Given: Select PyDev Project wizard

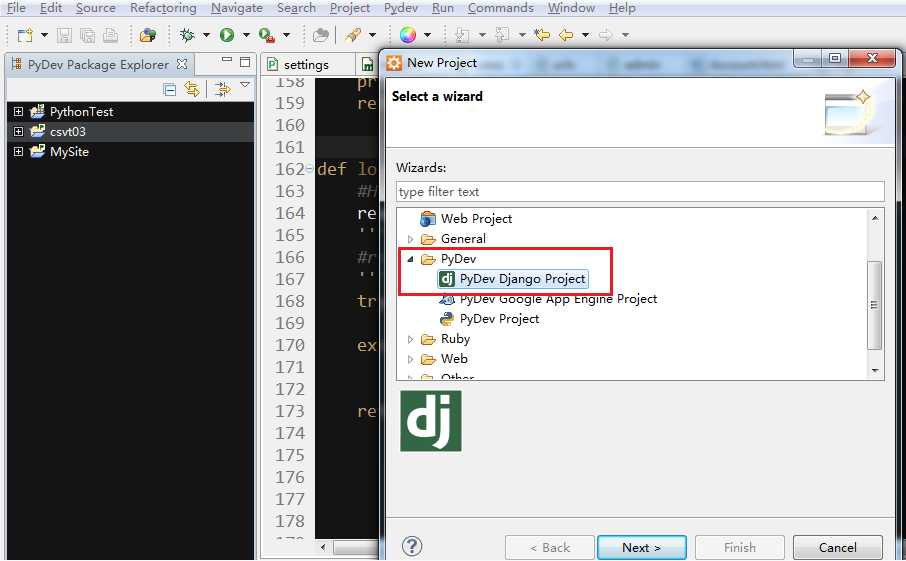Looking at the screenshot, I should [499, 319].
